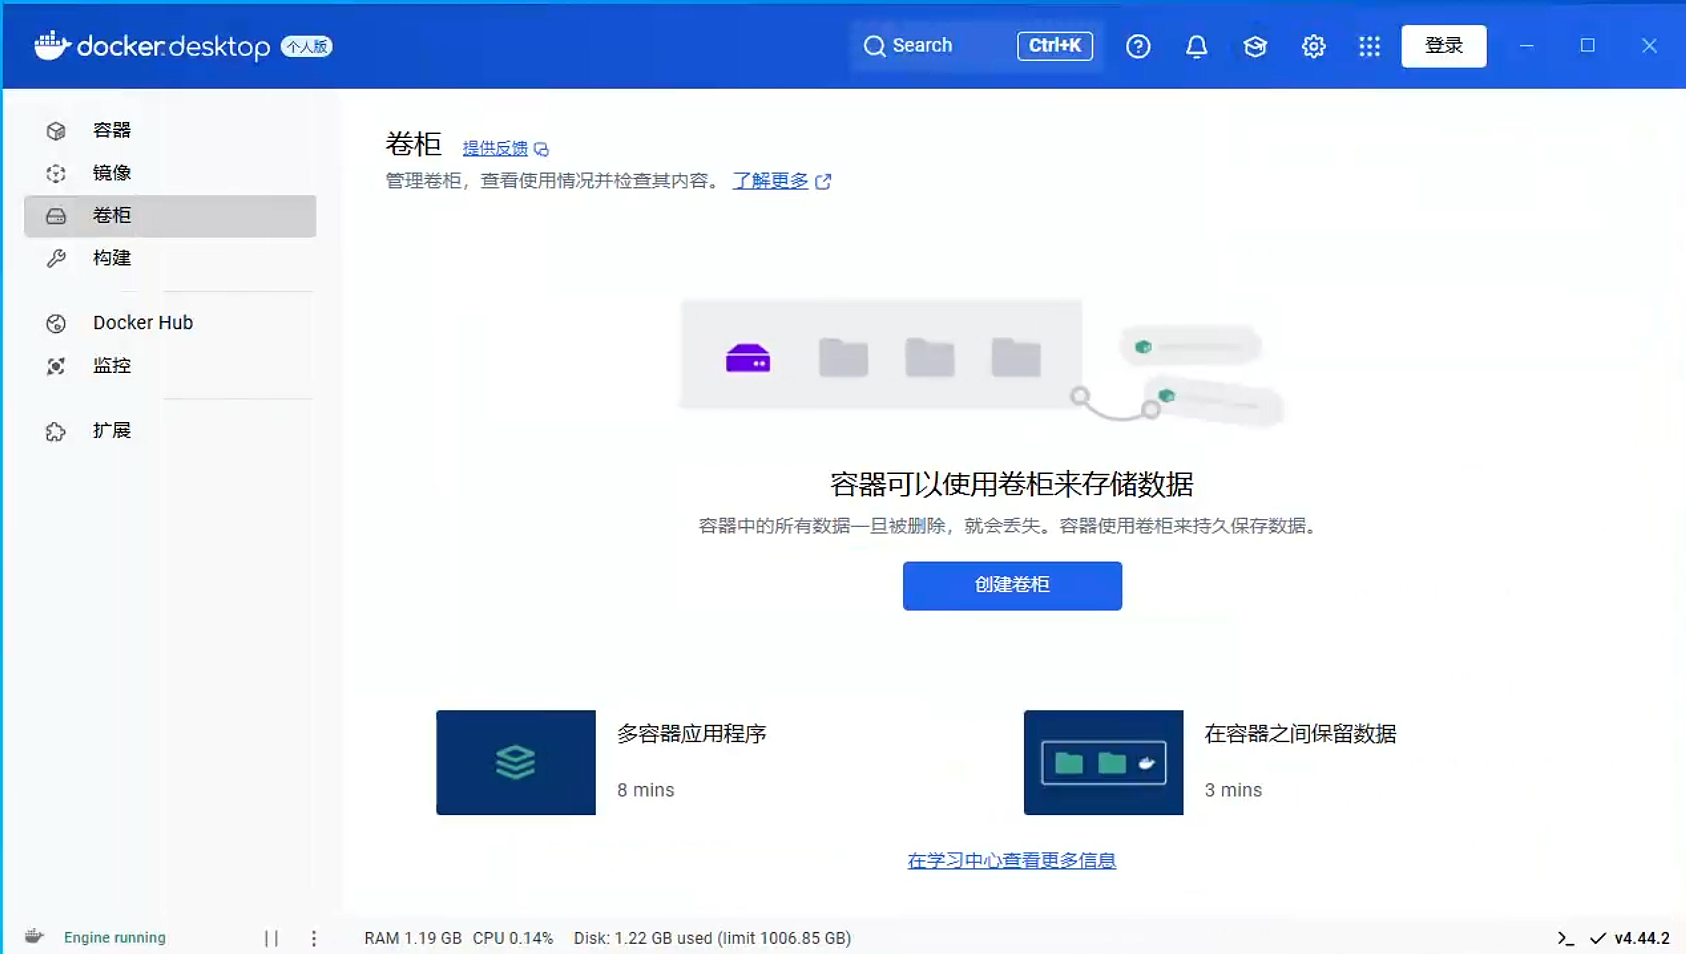1686x954 pixels.
Task: Open the terminal icon in status bar
Action: tap(1565, 938)
